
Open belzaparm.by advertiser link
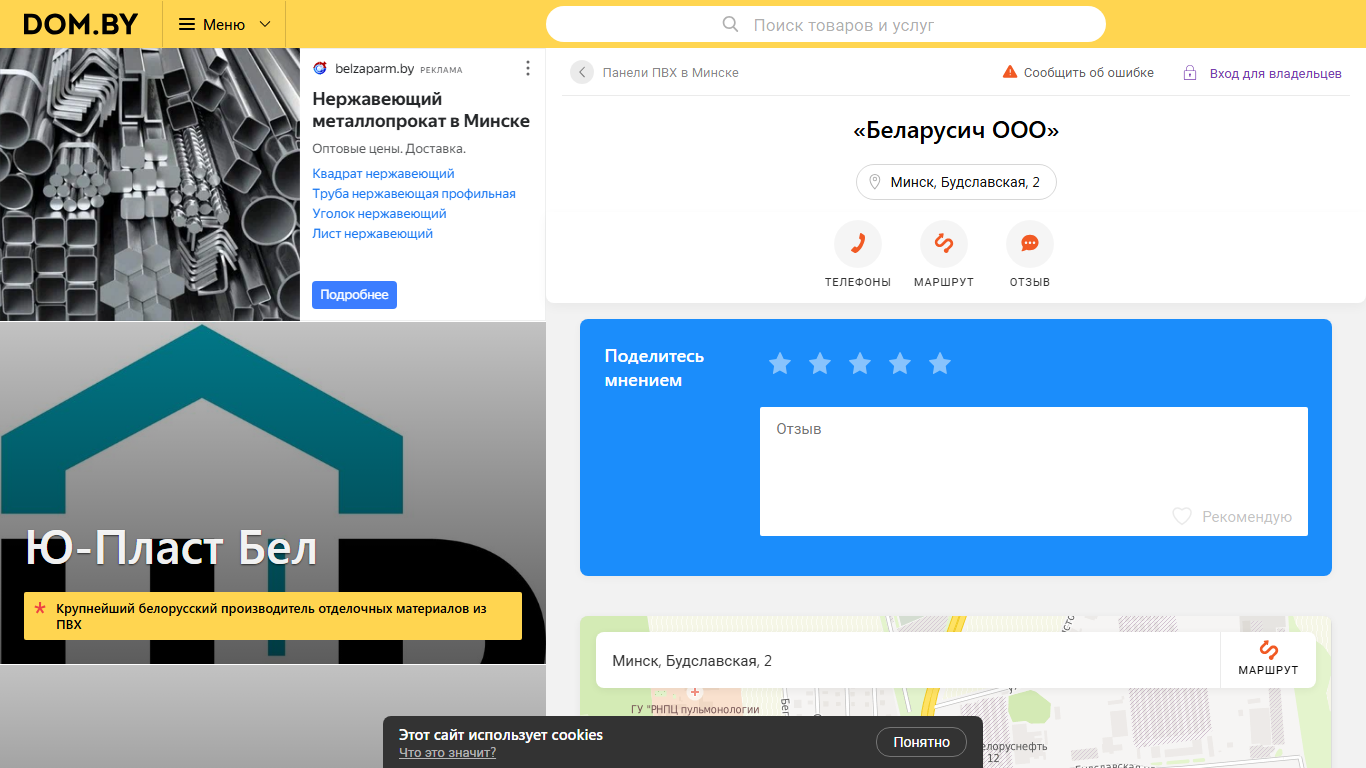(373, 69)
